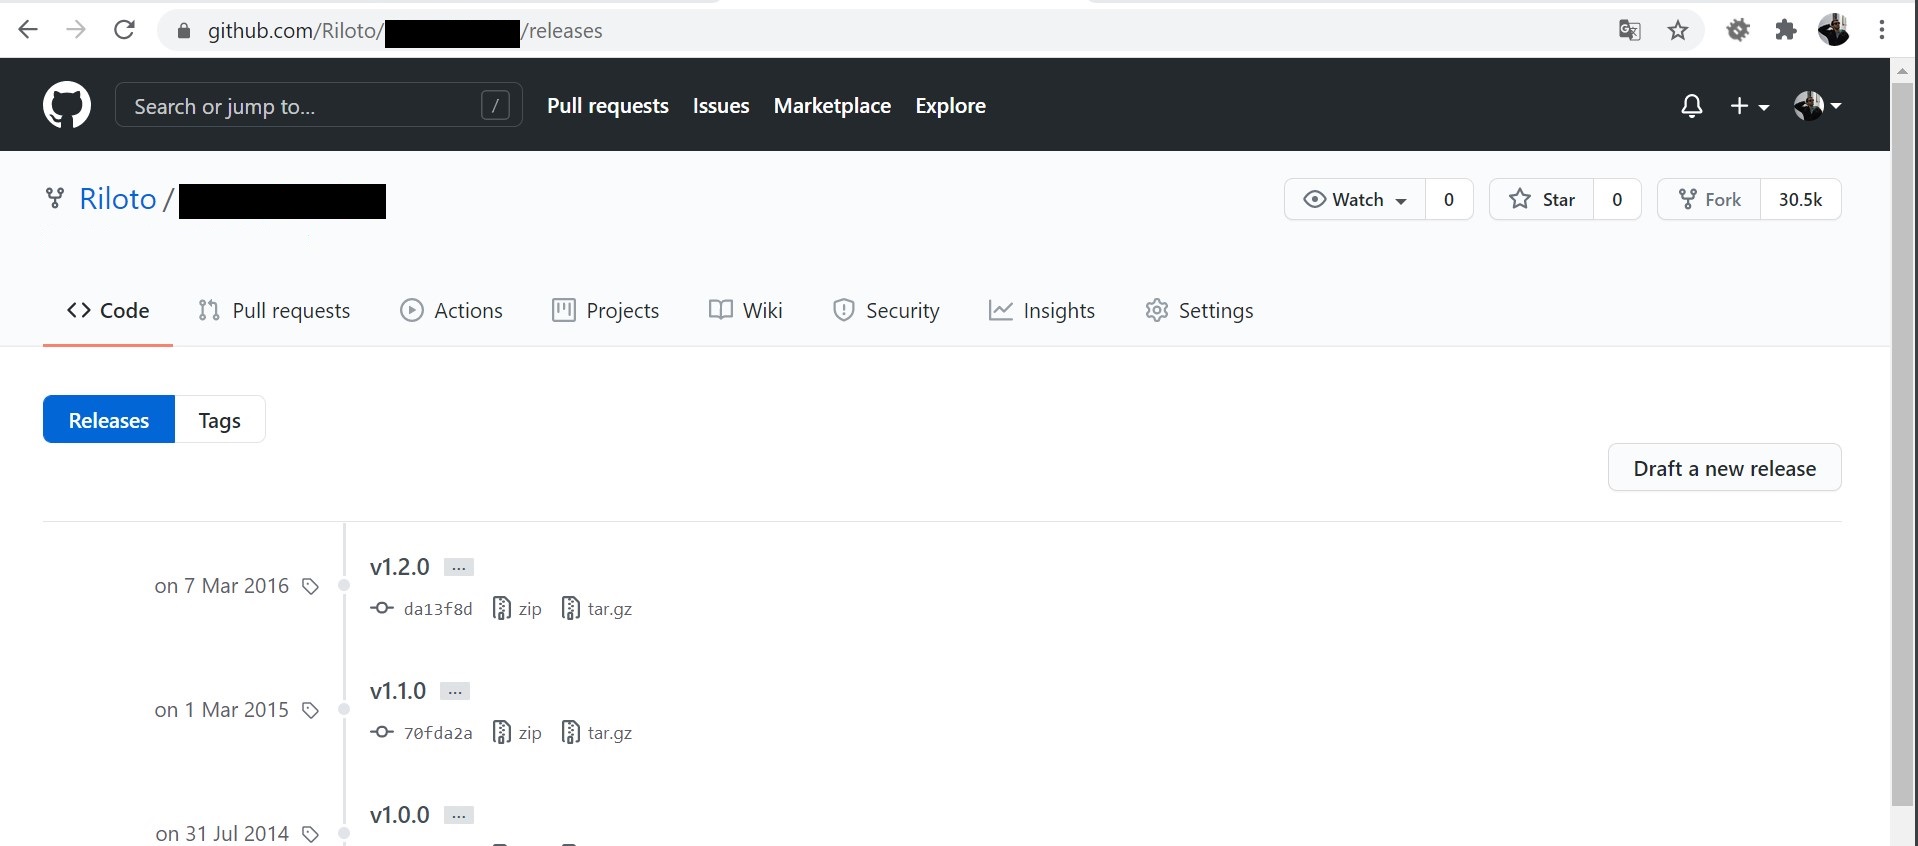Screen dimensions: 1918x846
Task: Click the tag icon next to 1 Mar 2015
Action: (310, 710)
